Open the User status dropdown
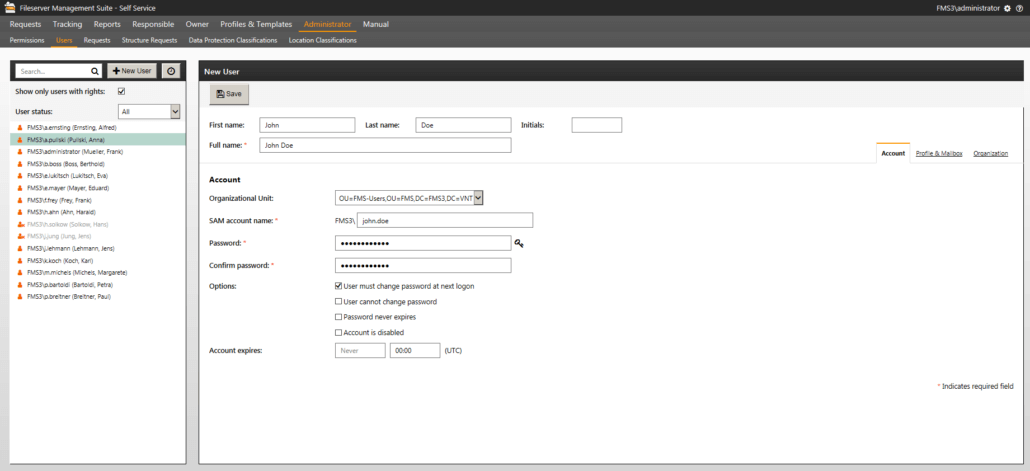The height and width of the screenshot is (471, 1030). pos(149,112)
